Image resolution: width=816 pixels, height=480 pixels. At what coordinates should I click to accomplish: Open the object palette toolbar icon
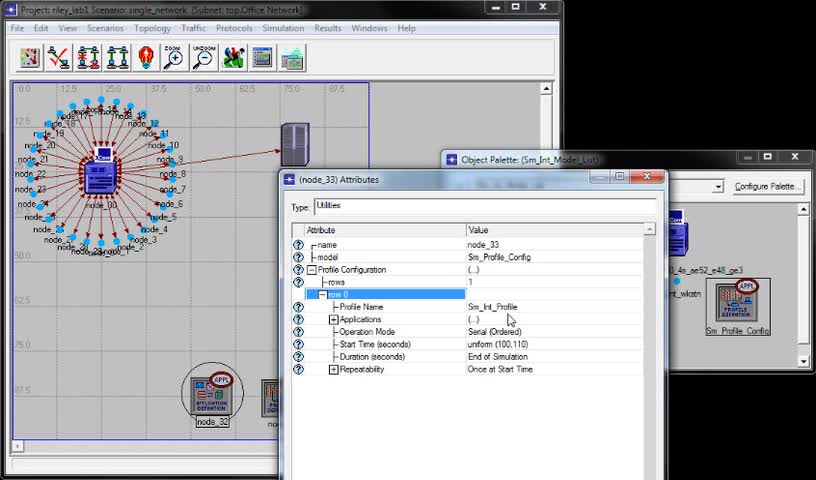30,58
